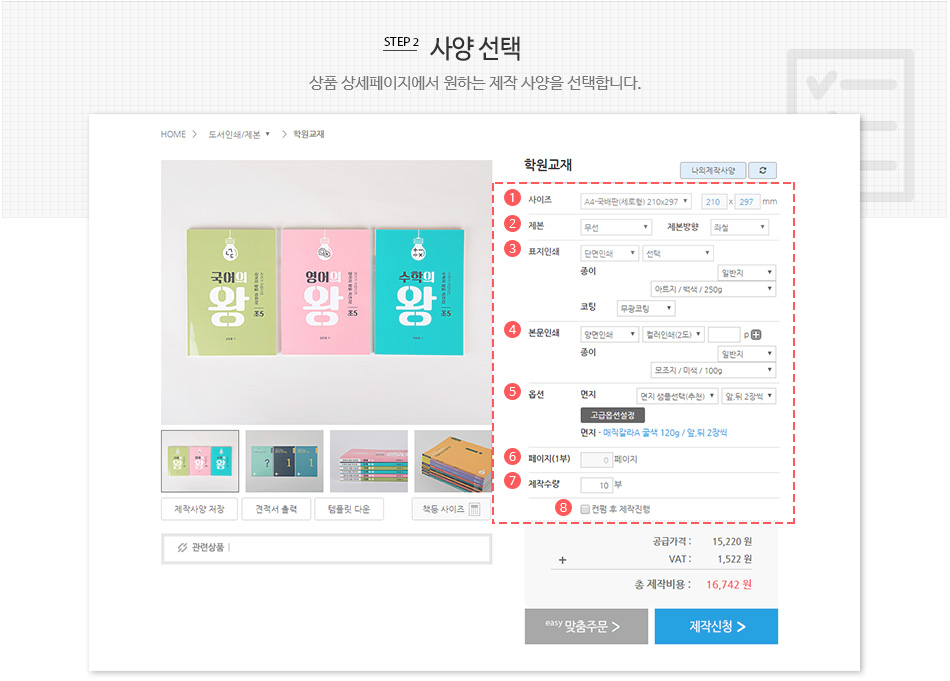Click the blue 제작신청 button
950x681 pixels.
point(716,627)
